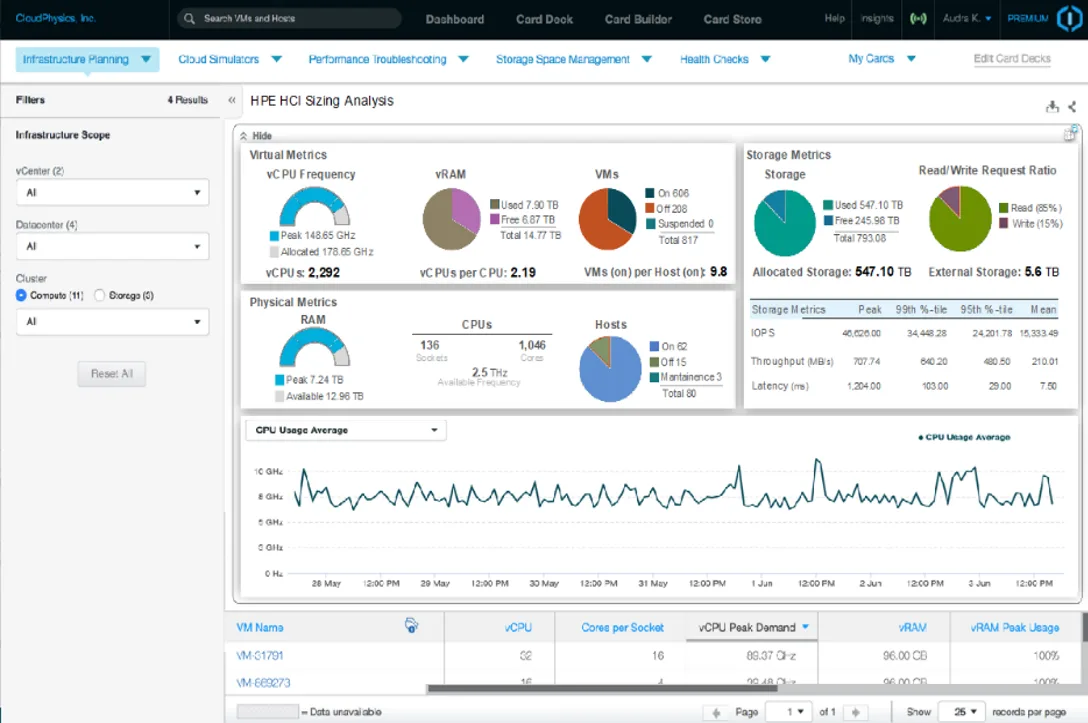Expand the CPU Usage Average chart selector
The image size is (1088, 723).
pyautogui.click(x=346, y=430)
